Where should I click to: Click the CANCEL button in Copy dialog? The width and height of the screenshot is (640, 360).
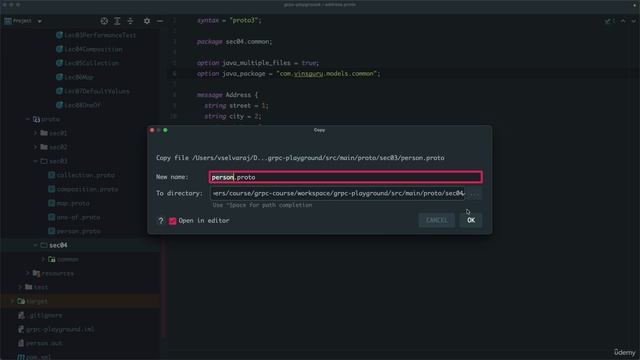point(436,220)
